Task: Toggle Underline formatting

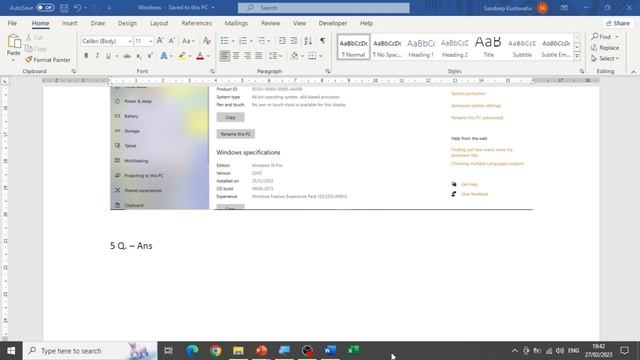Action: [108, 56]
